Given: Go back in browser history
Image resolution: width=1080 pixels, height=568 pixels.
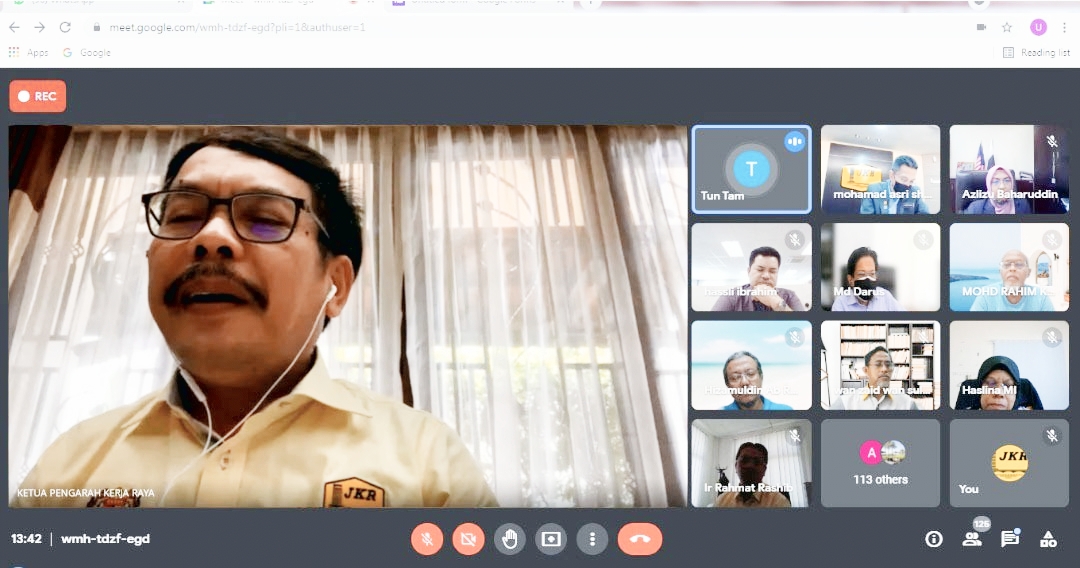Looking at the screenshot, I should pos(14,28).
